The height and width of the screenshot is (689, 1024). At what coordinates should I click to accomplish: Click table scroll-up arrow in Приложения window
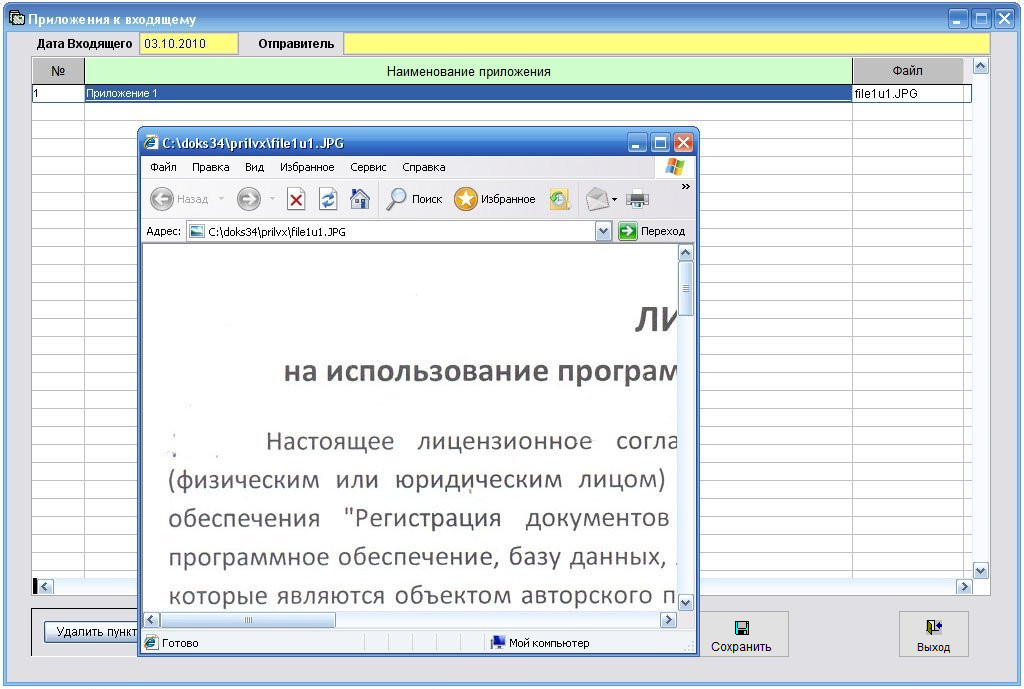pos(980,66)
